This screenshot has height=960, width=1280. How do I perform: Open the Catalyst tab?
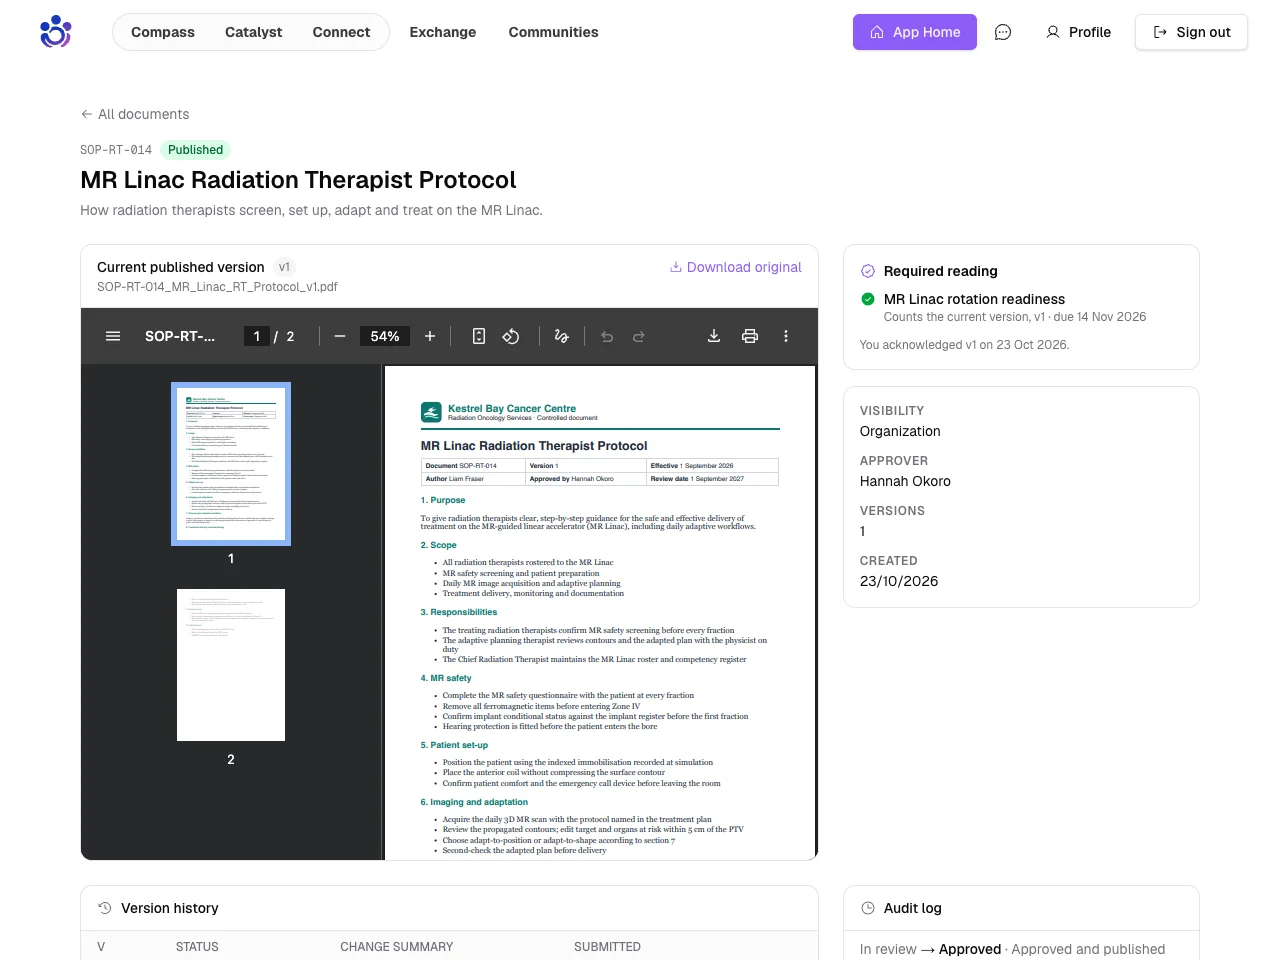point(253,32)
